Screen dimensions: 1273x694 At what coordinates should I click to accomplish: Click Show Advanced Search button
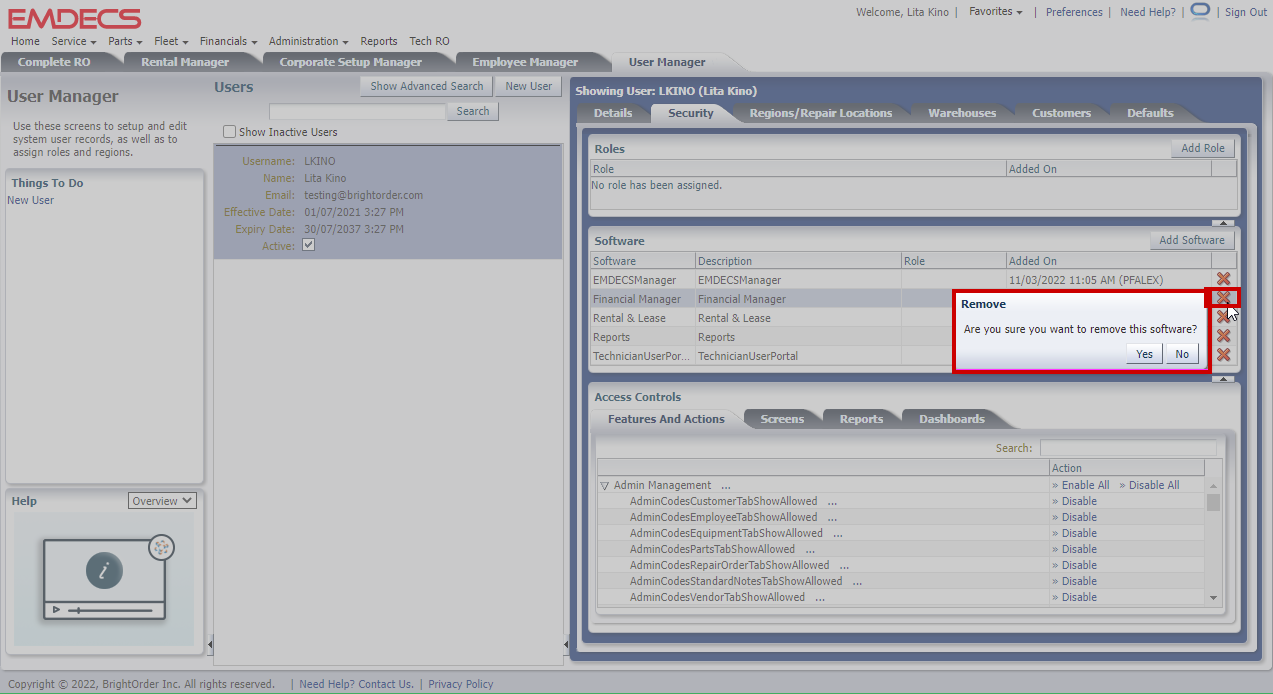[427, 86]
